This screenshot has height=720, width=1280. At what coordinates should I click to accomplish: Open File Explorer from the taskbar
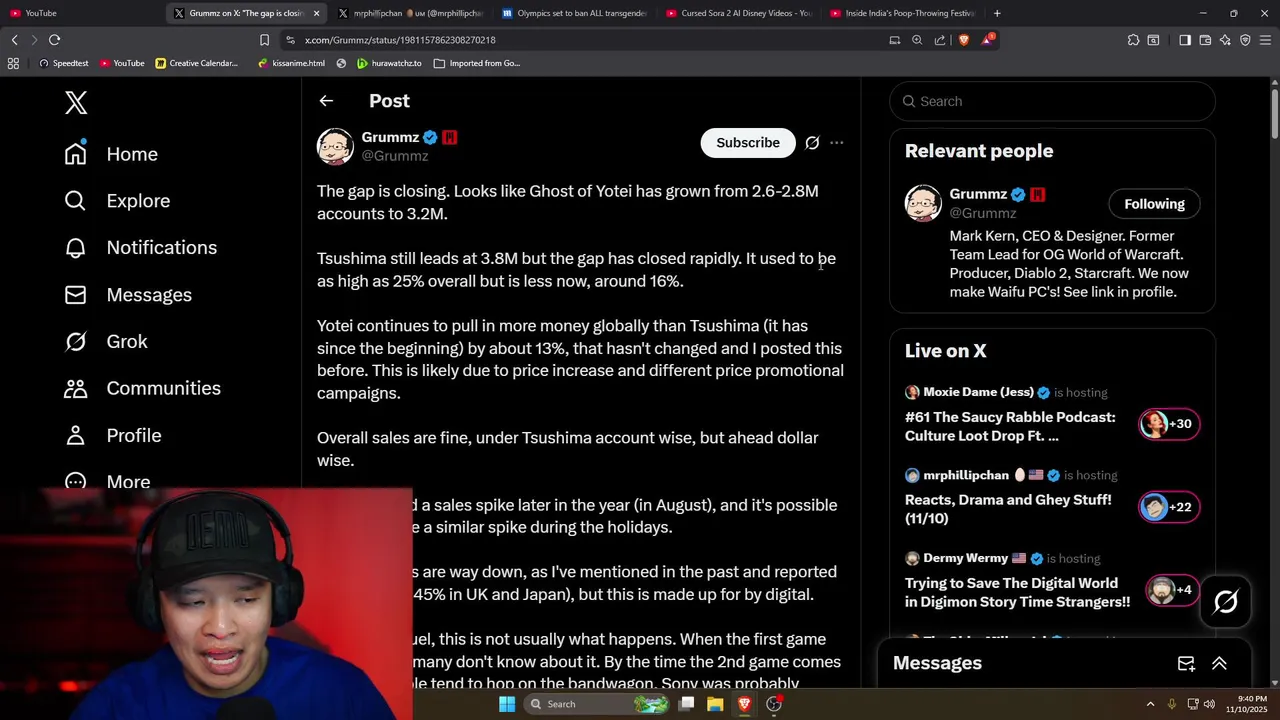pyautogui.click(x=715, y=704)
